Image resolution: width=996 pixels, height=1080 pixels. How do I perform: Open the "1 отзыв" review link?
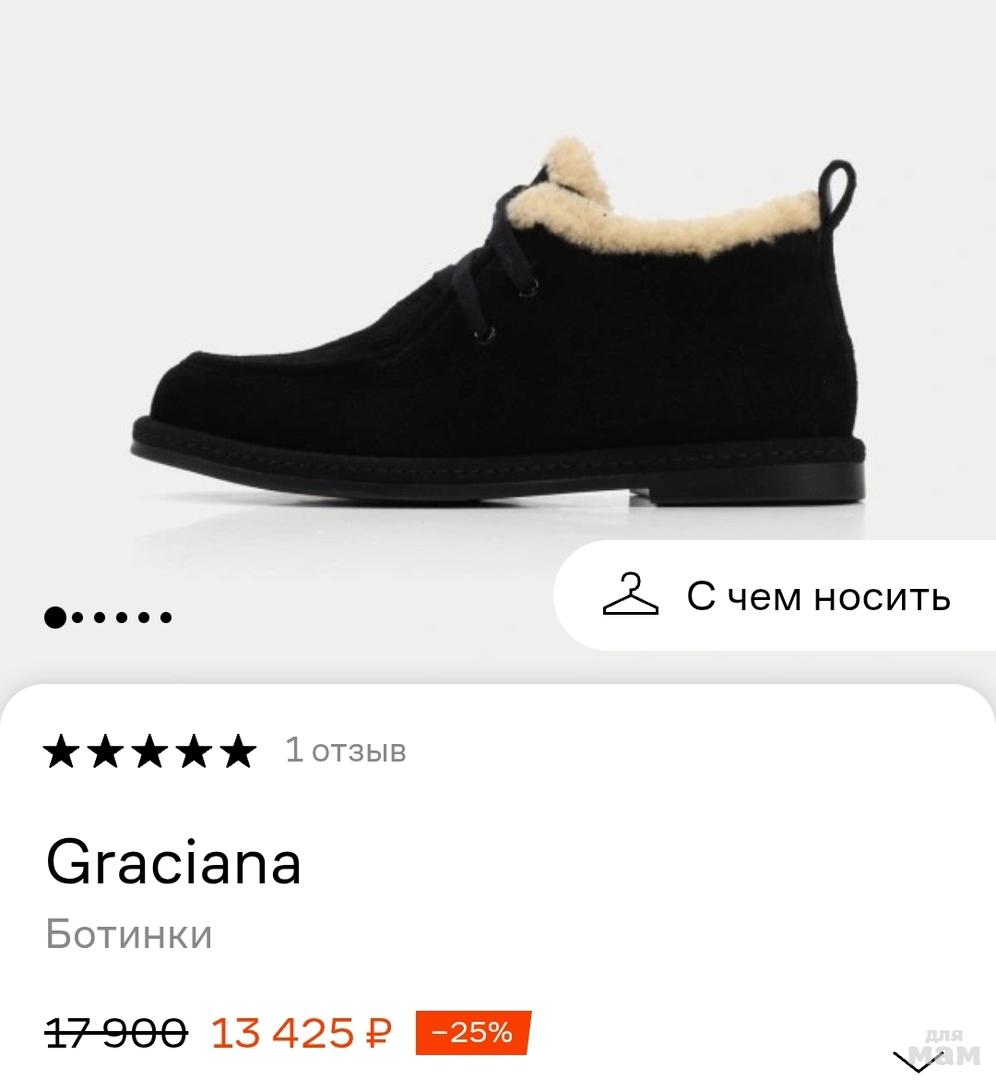pyautogui.click(x=346, y=750)
